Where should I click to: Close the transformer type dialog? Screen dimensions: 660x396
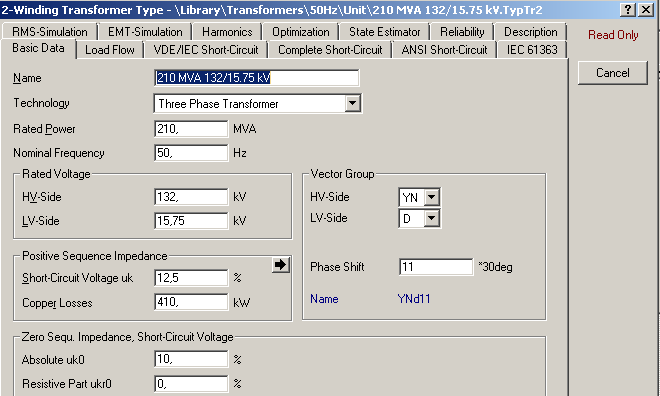click(646, 9)
